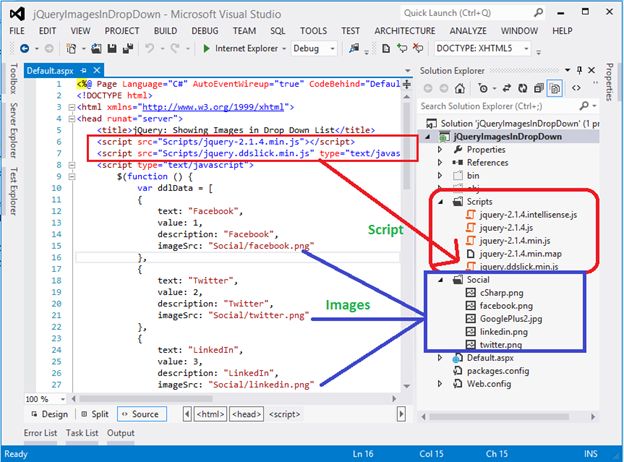624x462 pixels.
Task: Click the Save All toolbar icon
Action: point(128,49)
